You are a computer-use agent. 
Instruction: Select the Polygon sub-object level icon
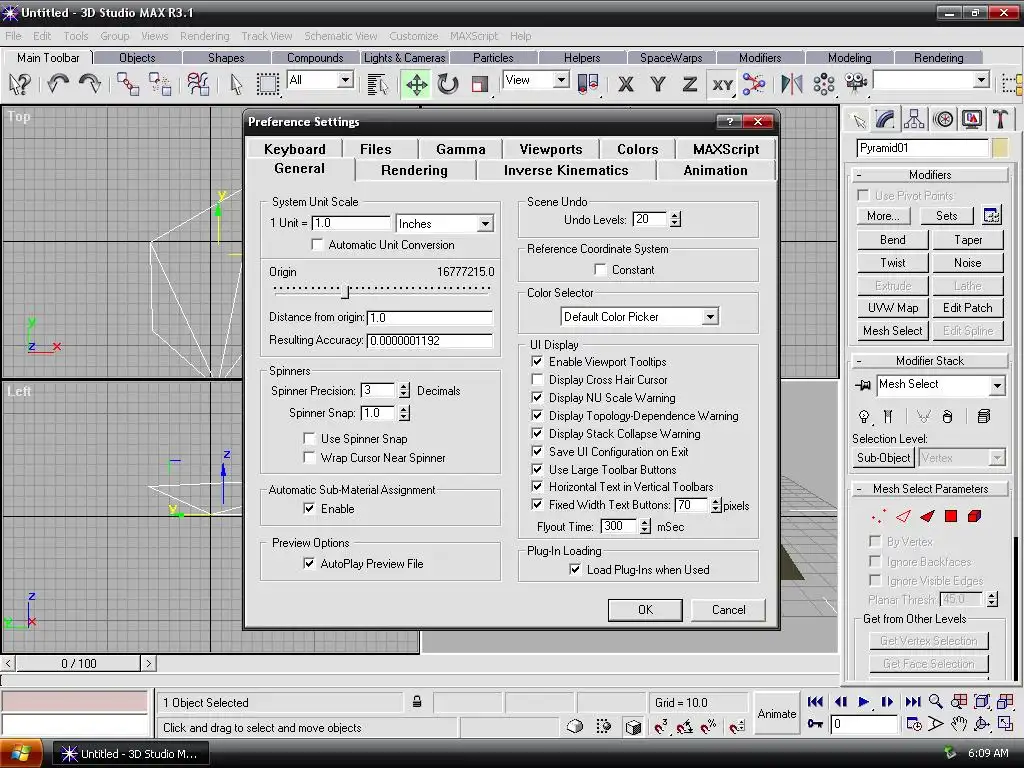tap(951, 516)
